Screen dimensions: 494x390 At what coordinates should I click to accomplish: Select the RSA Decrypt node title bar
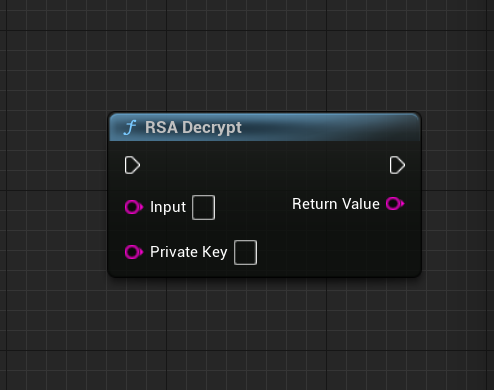[265, 127]
